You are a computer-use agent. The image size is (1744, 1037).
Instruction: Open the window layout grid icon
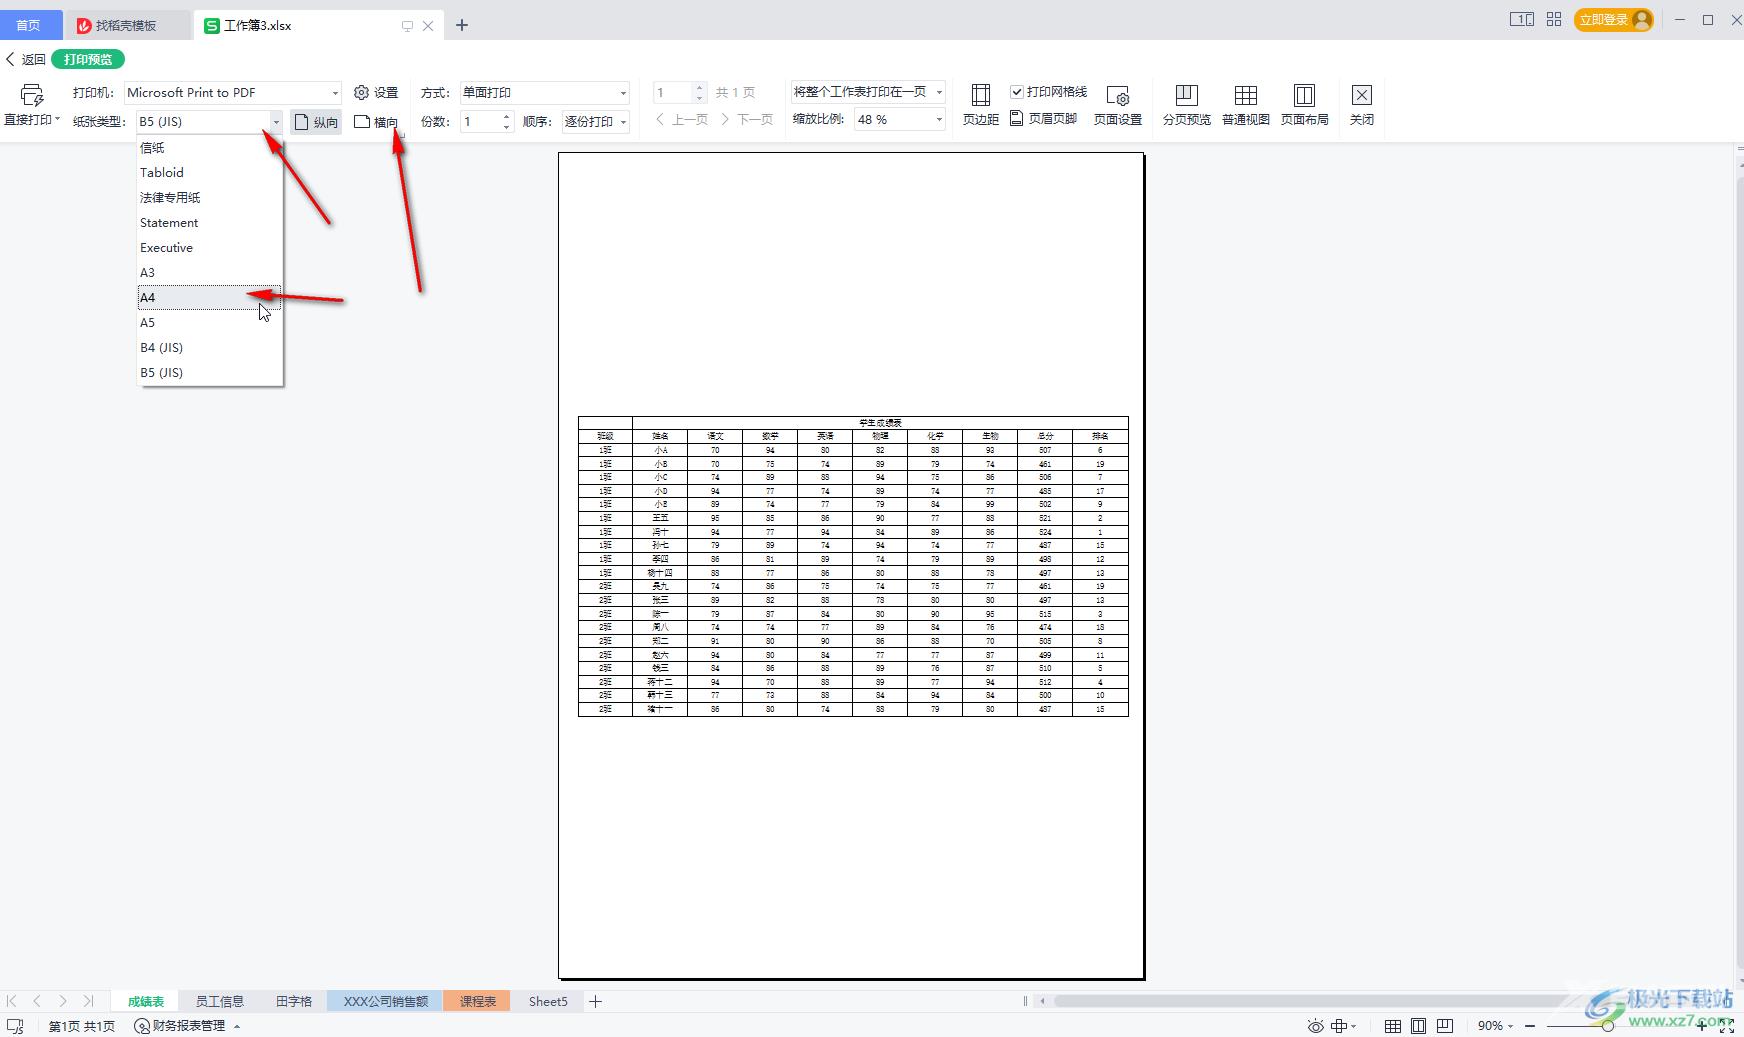point(1553,19)
